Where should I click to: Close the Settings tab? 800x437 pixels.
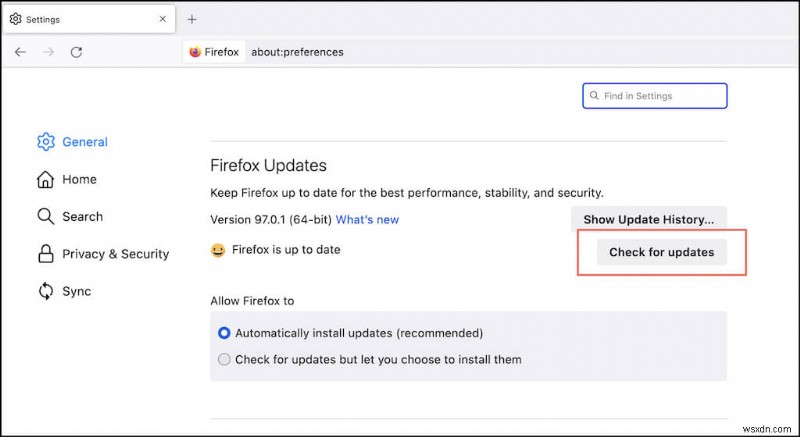pyautogui.click(x=163, y=19)
